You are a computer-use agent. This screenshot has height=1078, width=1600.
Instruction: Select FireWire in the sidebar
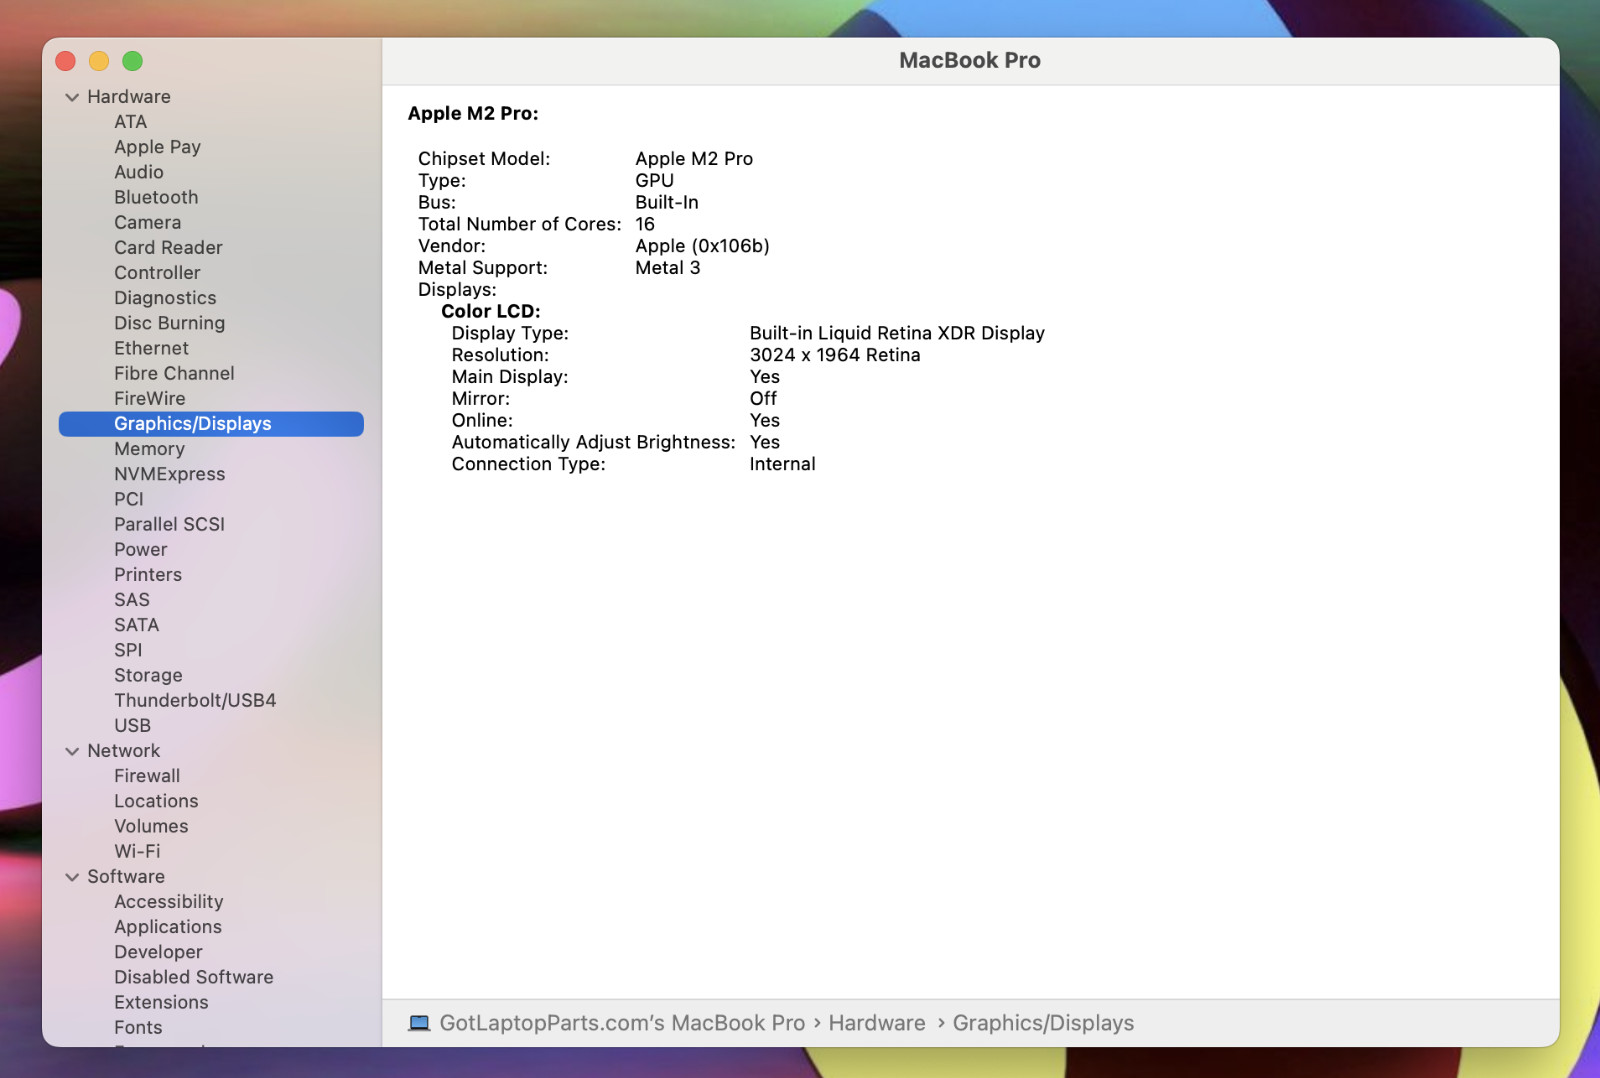point(149,398)
